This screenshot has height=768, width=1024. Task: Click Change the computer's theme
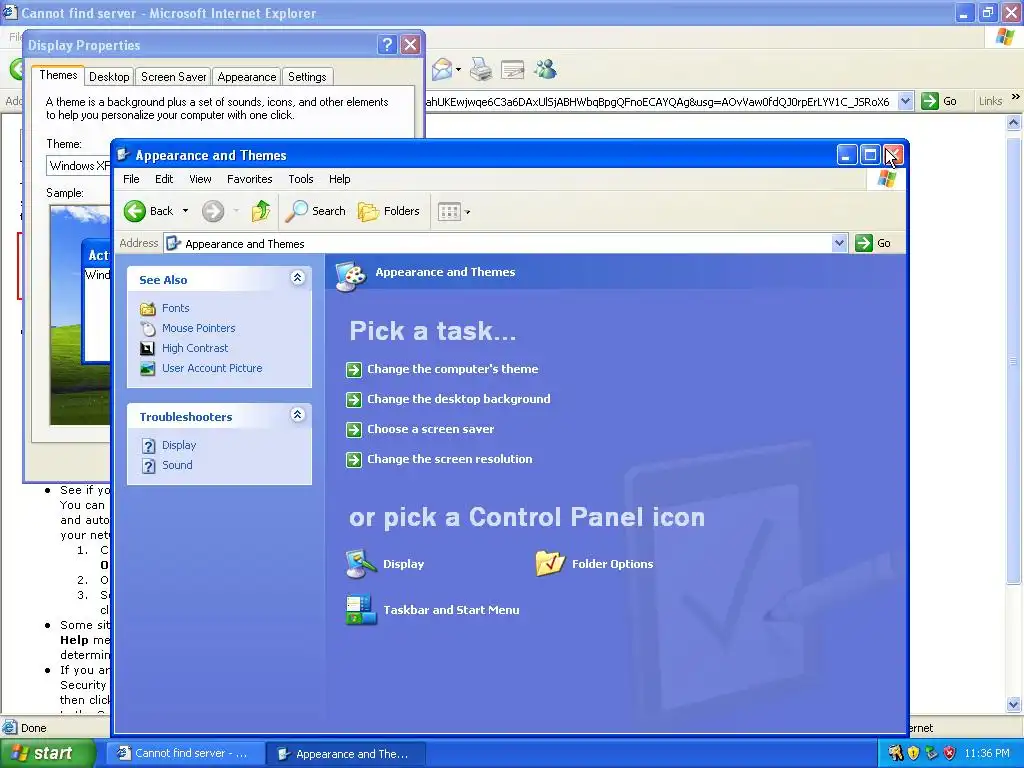click(x=453, y=369)
